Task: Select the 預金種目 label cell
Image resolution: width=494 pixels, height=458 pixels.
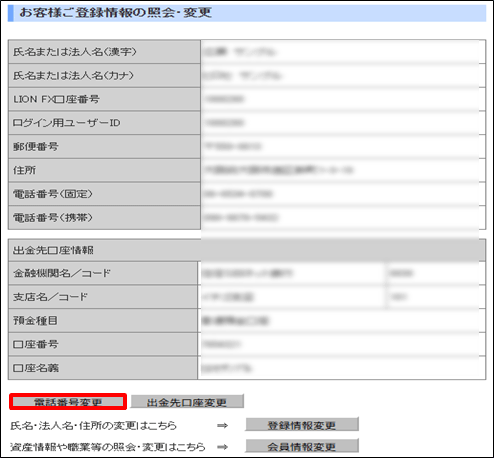Action: (103, 320)
